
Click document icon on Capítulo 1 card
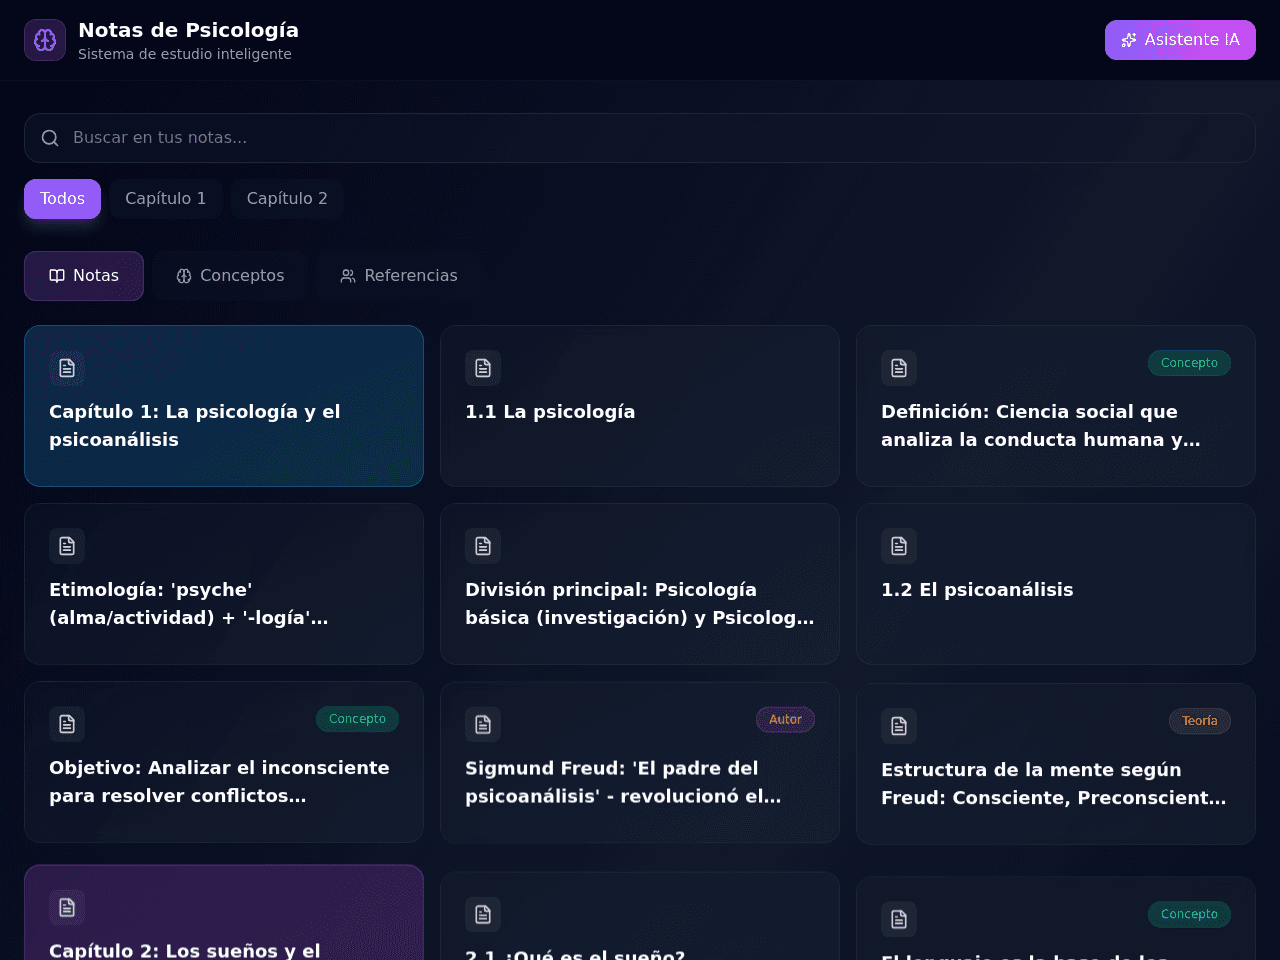pyautogui.click(x=67, y=368)
